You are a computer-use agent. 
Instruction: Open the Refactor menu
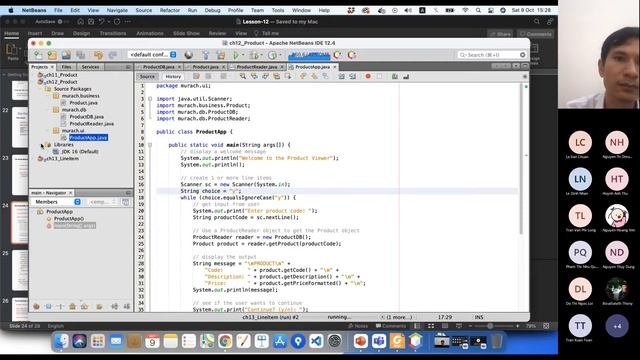[x=170, y=10]
